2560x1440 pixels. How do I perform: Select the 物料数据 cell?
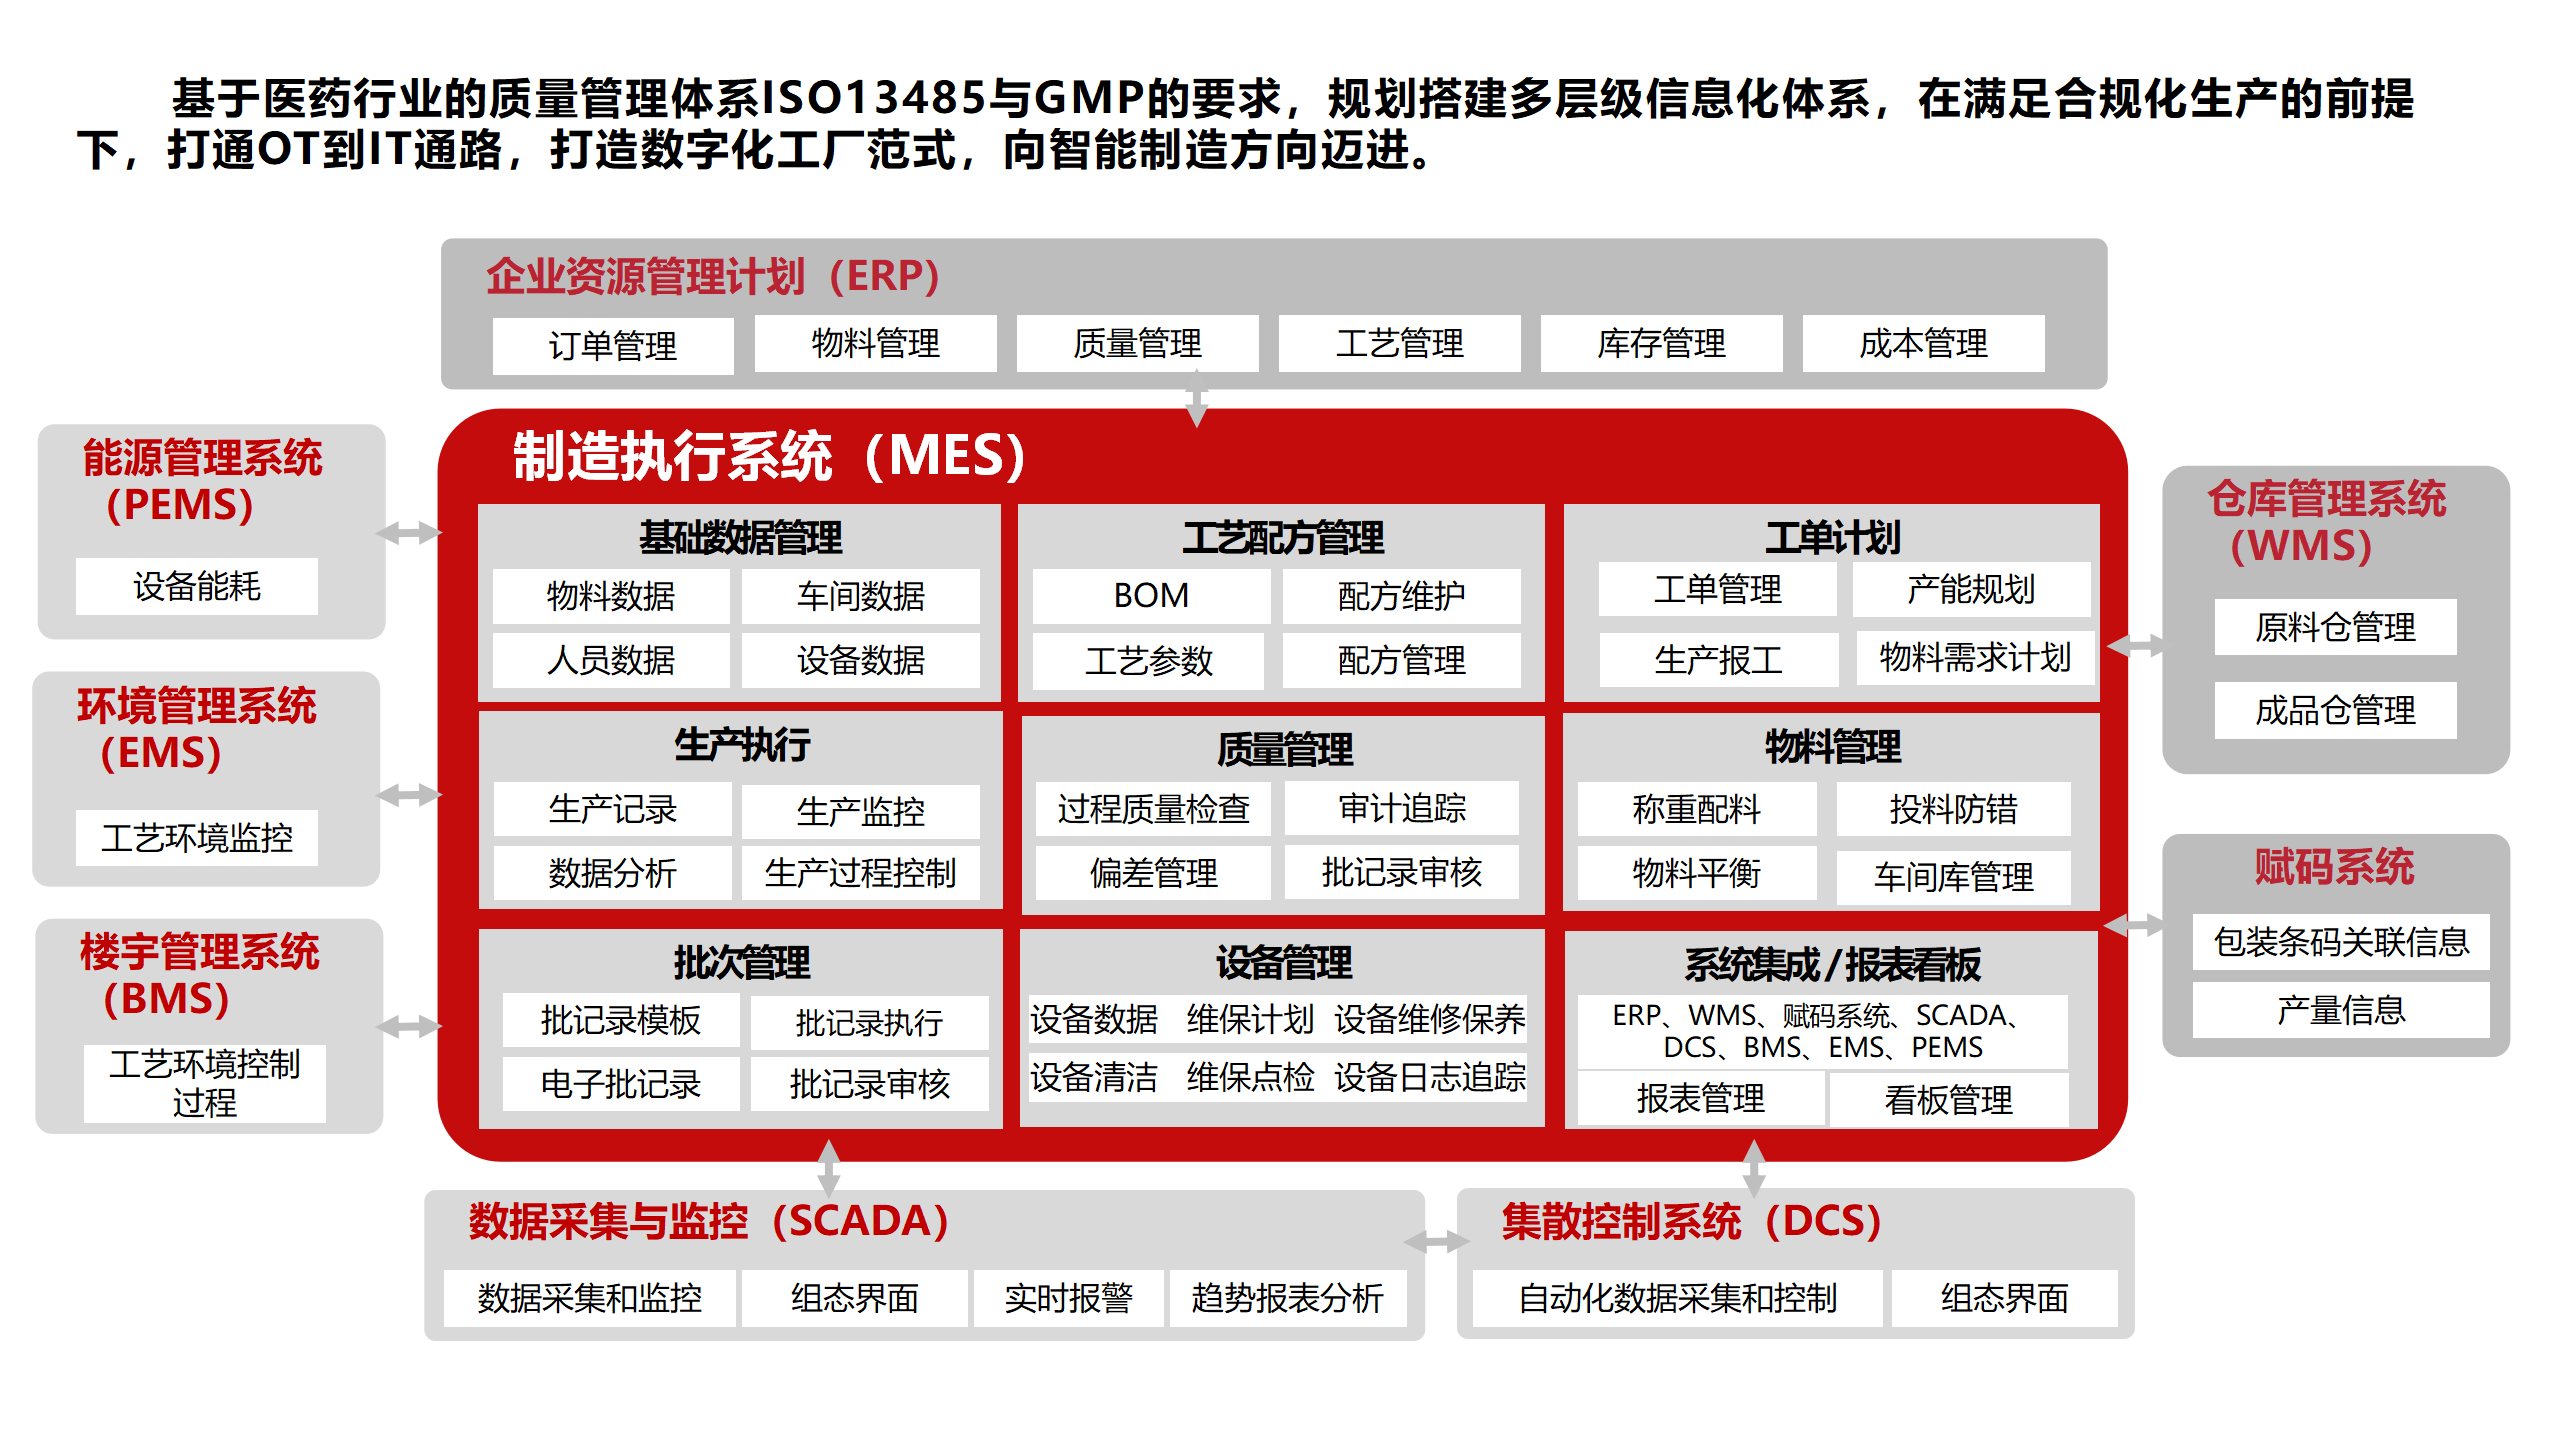click(611, 596)
